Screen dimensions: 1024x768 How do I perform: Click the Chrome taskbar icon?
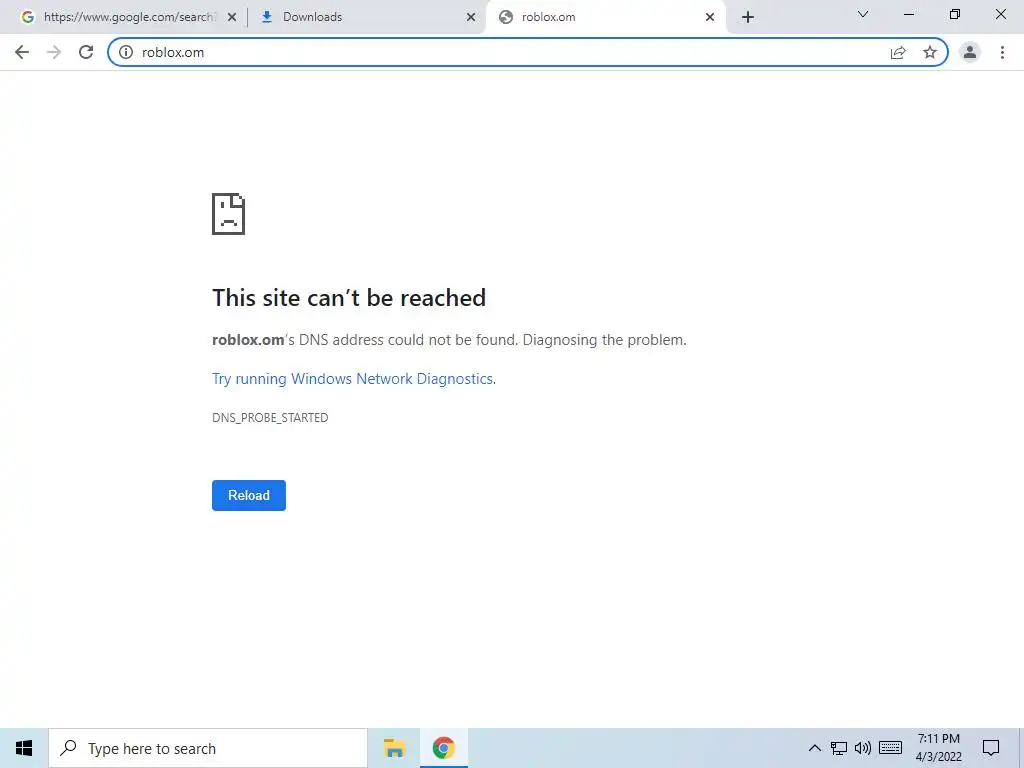(x=443, y=748)
